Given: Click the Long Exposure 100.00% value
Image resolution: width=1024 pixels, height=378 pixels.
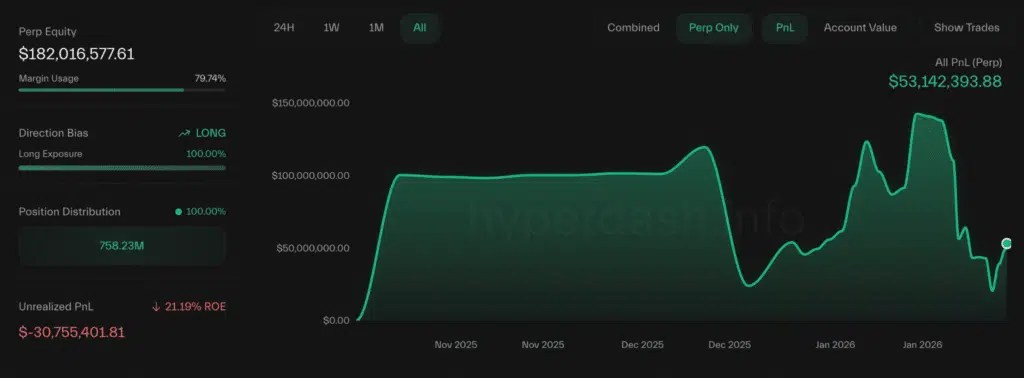Looking at the screenshot, I should 206,154.
